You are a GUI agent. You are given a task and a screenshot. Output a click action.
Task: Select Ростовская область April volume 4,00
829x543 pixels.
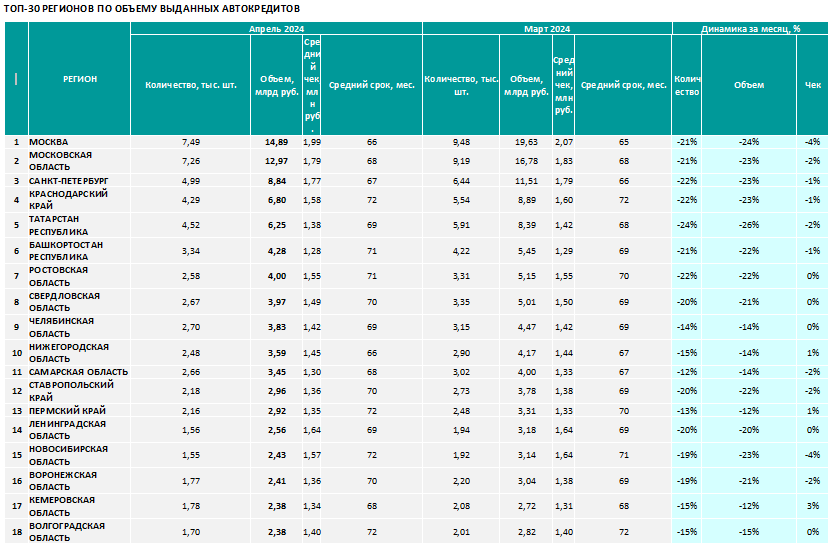pos(277,276)
